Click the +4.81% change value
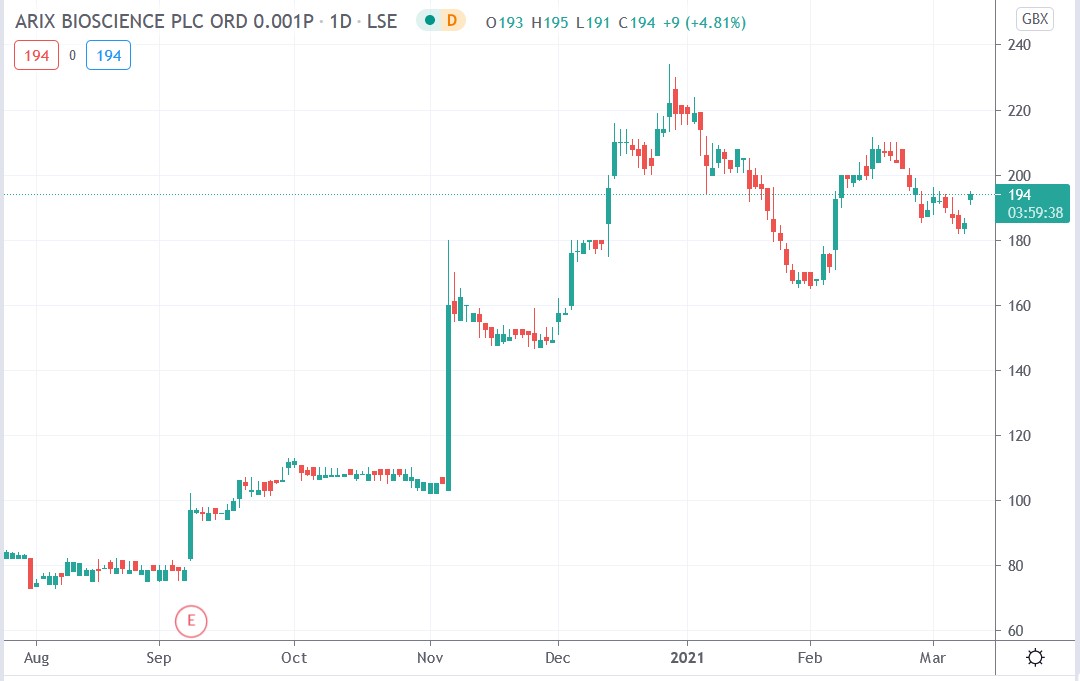Image resolution: width=1080 pixels, height=681 pixels. (717, 19)
